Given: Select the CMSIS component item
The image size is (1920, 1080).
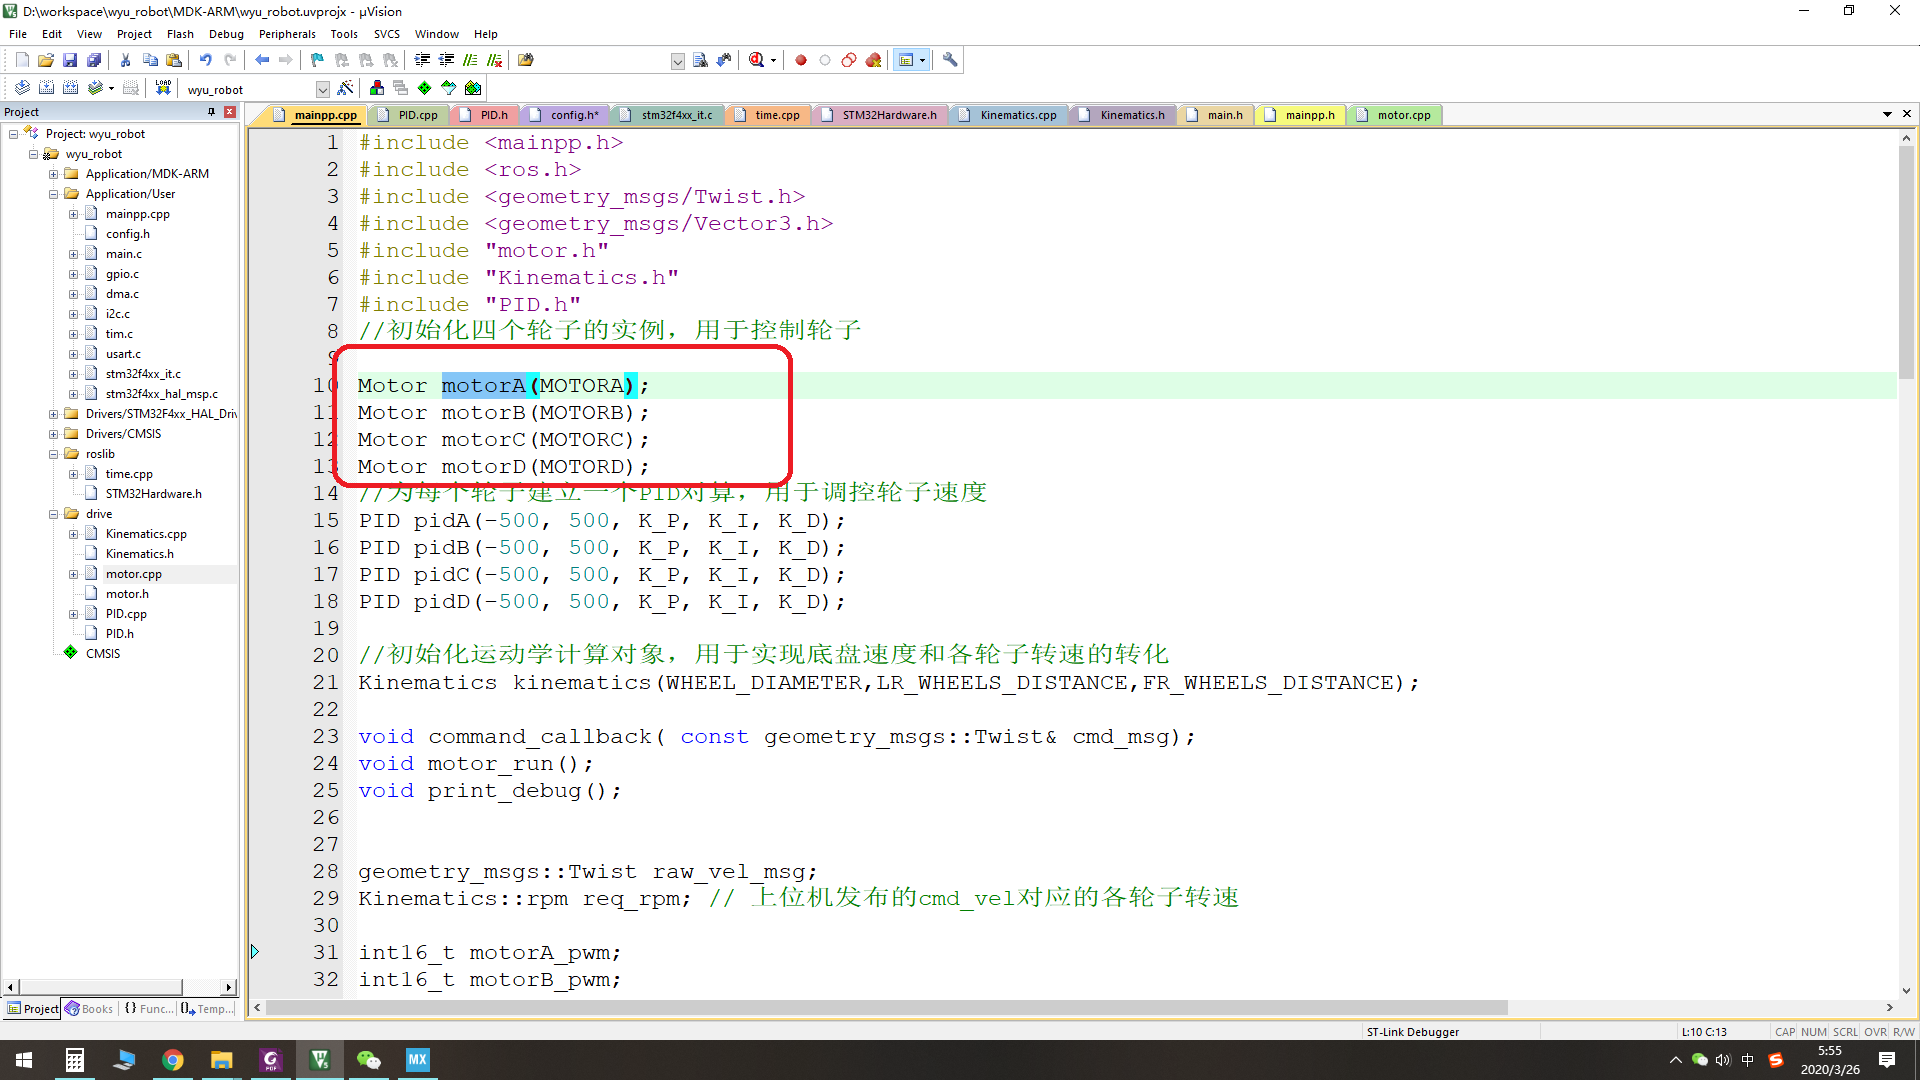Looking at the screenshot, I should pyautogui.click(x=102, y=654).
